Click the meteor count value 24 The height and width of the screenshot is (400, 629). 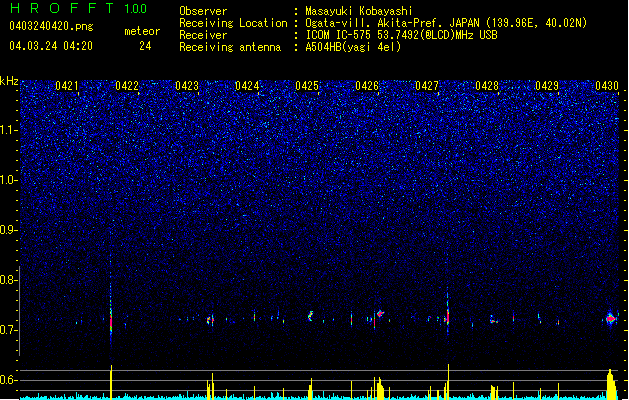(x=145, y=46)
